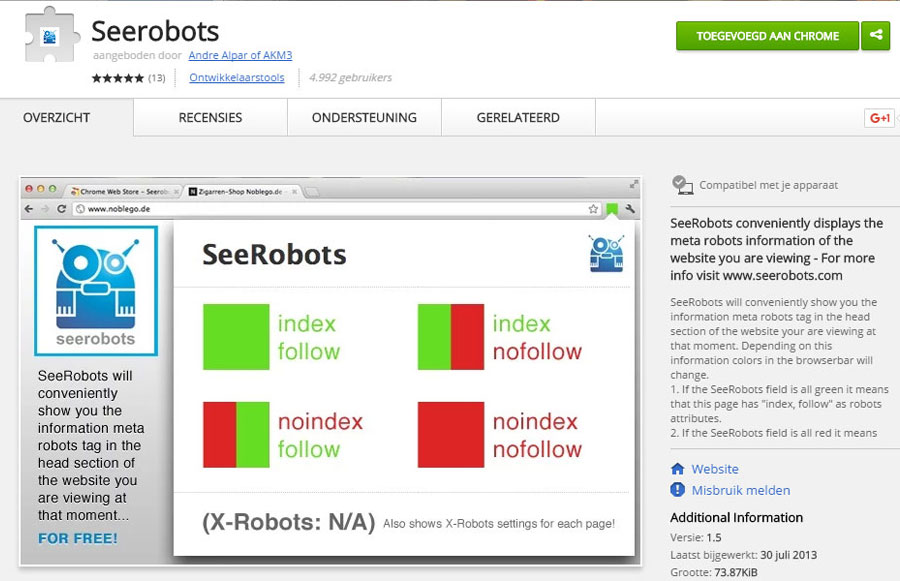The width and height of the screenshot is (900, 581).
Task: Open the Ondersteuning tab
Action: [364, 118]
